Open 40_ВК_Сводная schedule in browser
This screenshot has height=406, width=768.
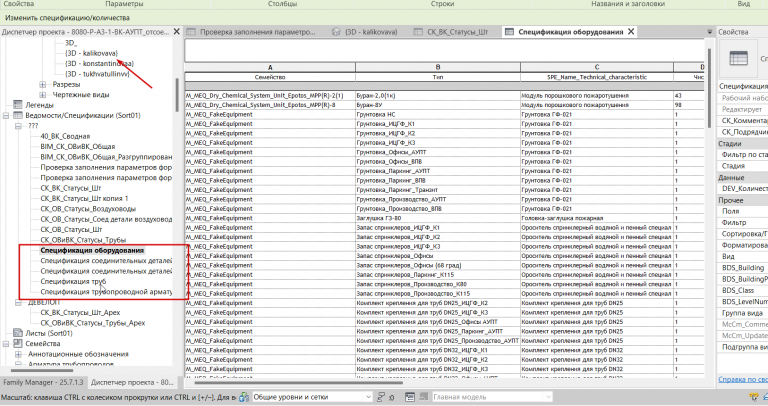pos(65,136)
